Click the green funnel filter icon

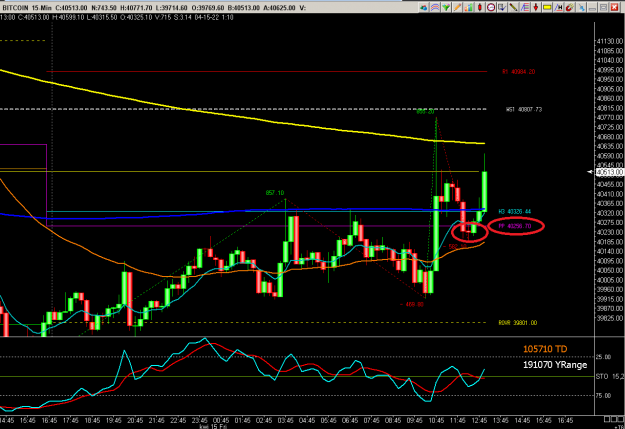coord(446,7)
